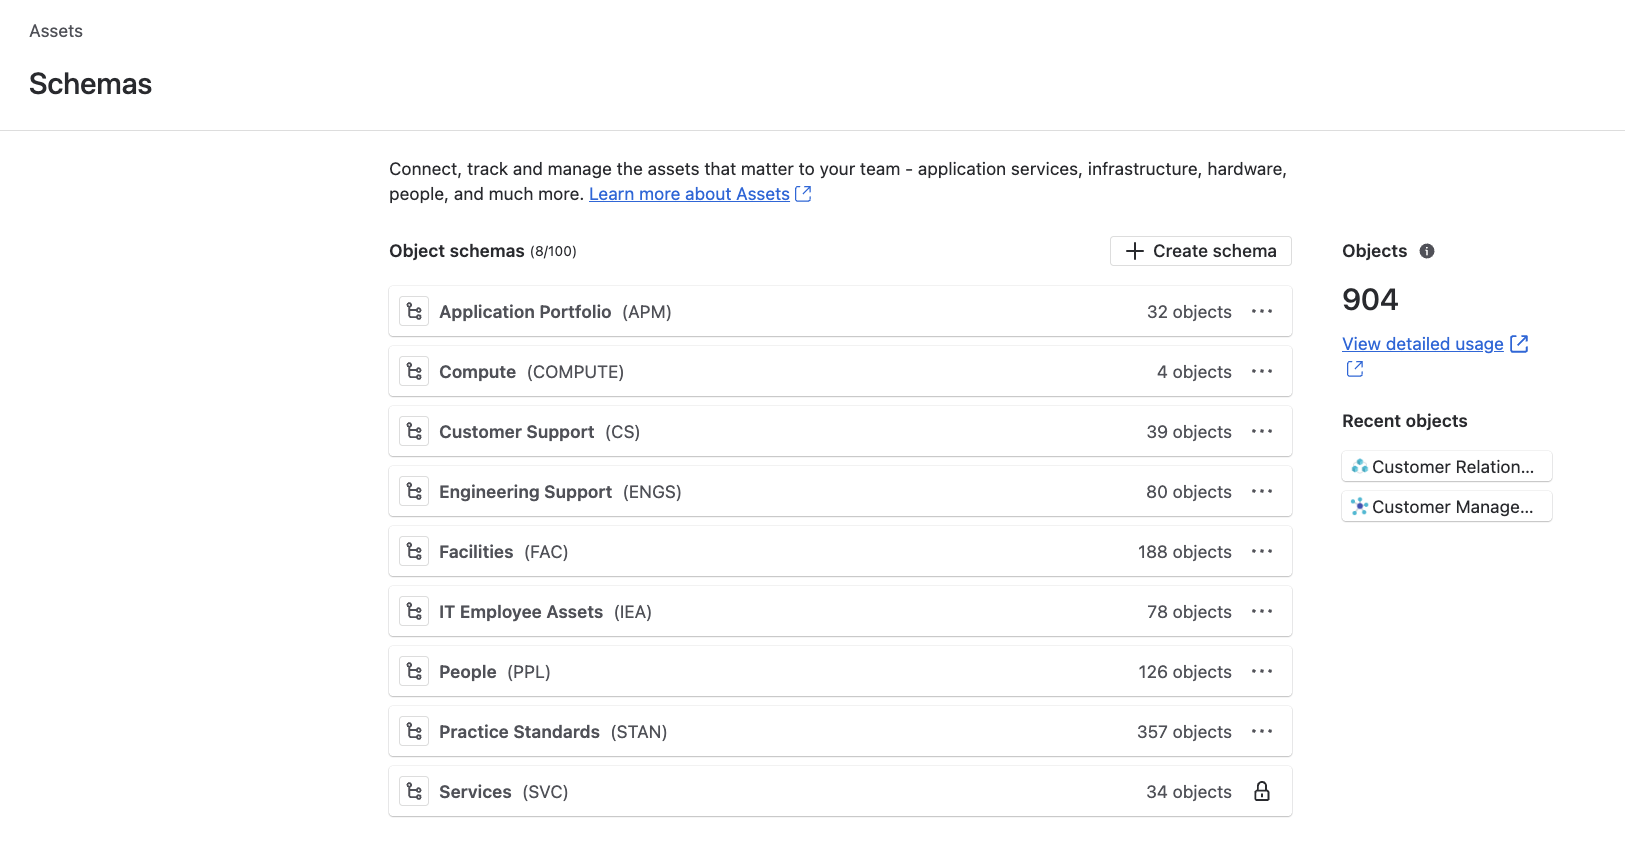Open more options for Application Portfolio
Image resolution: width=1625 pixels, height=866 pixels.
click(1262, 312)
